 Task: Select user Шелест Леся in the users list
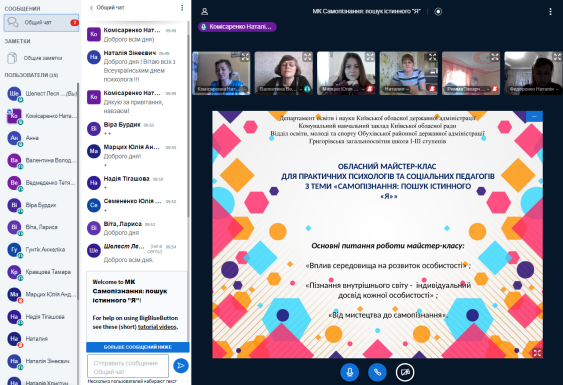[x=41, y=94]
